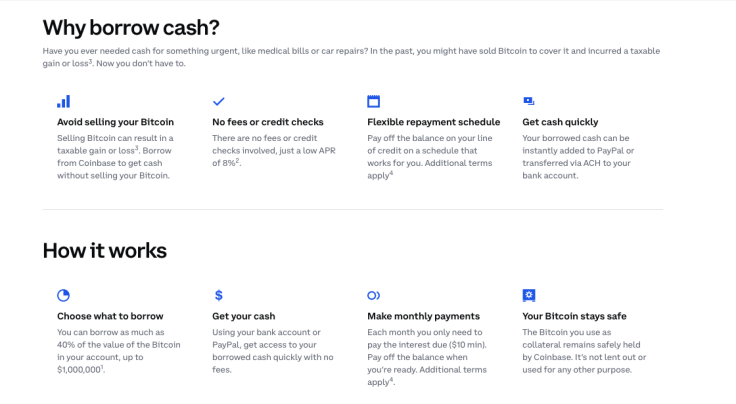736x404 pixels.
Task: Click the 'Make monthly payments' title
Action: pyautogui.click(x=423, y=316)
